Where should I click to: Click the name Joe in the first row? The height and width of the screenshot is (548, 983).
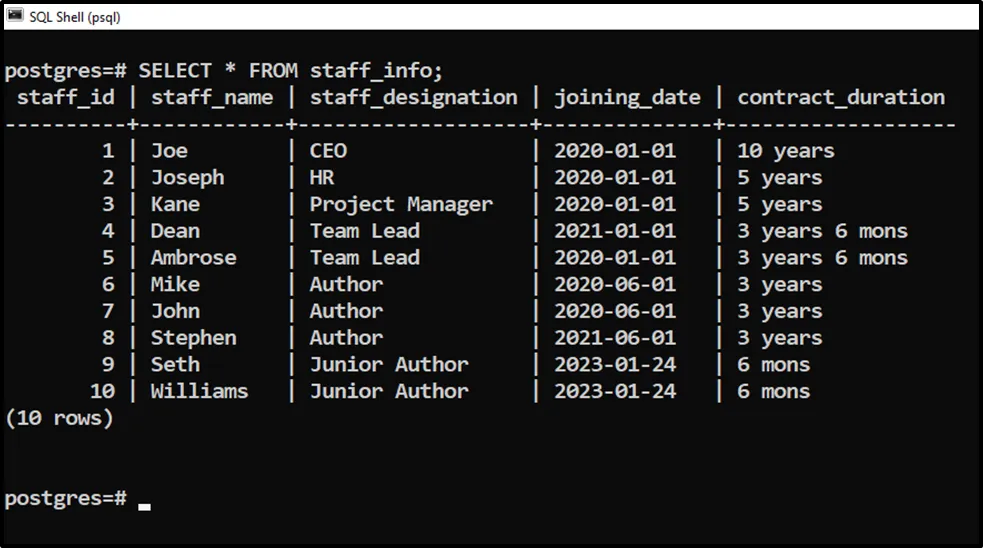coord(169,151)
